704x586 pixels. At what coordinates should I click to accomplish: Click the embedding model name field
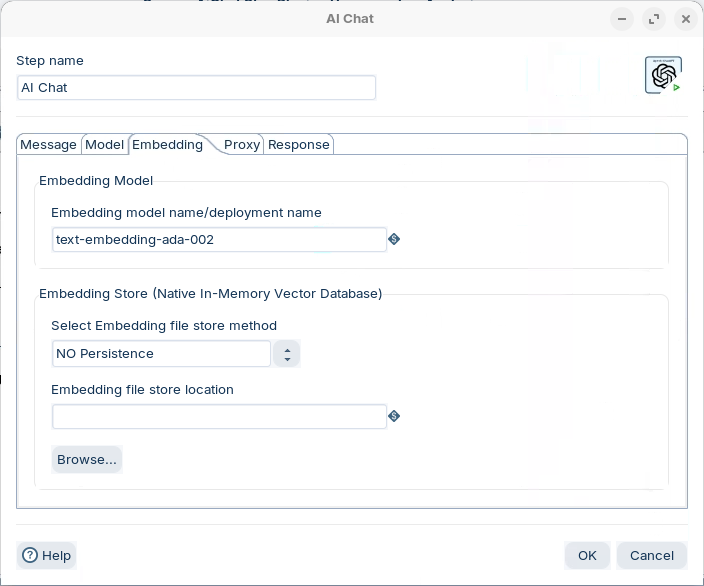tap(219, 240)
